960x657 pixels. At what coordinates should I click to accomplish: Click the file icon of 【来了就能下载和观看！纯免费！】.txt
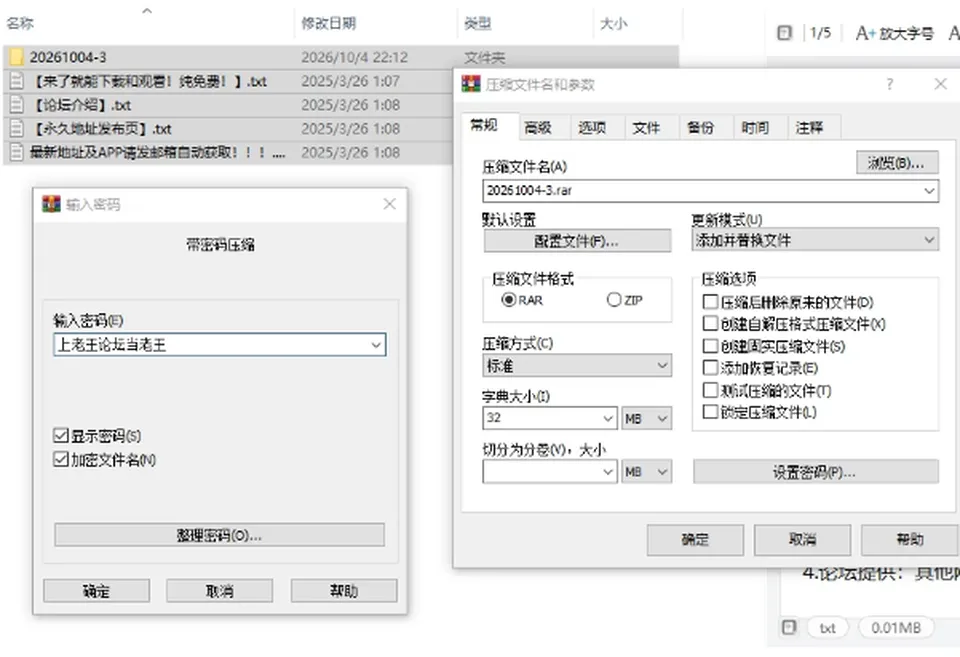pyautogui.click(x=17, y=81)
